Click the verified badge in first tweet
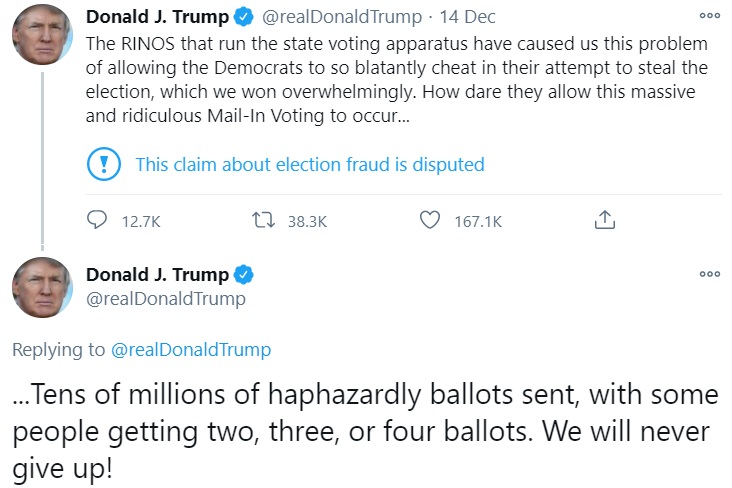This screenshot has height=488, width=732. click(242, 18)
